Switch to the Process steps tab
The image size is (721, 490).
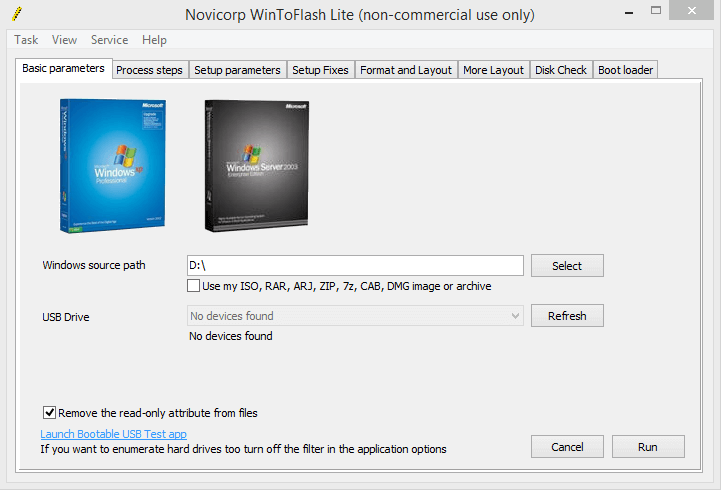click(x=149, y=70)
